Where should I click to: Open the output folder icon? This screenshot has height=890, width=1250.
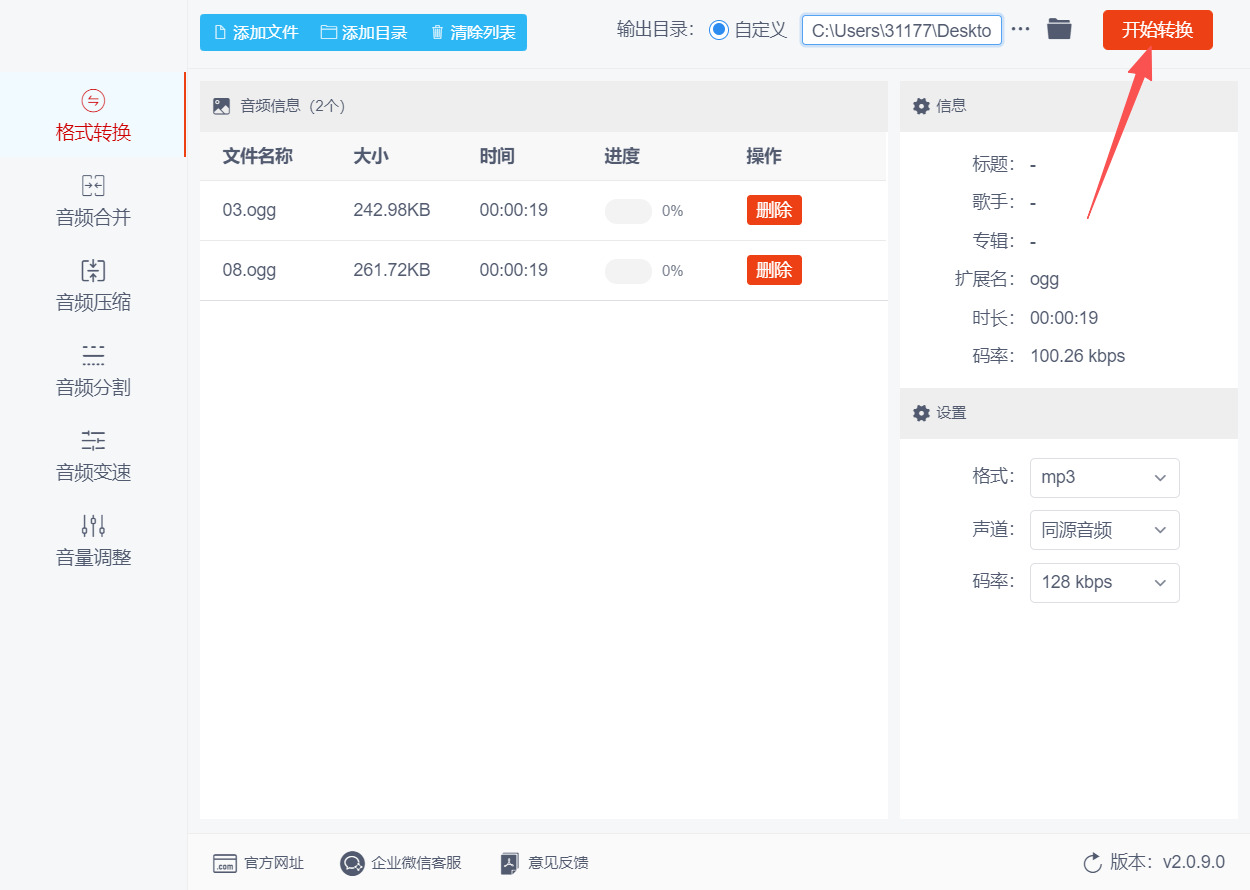click(1059, 29)
